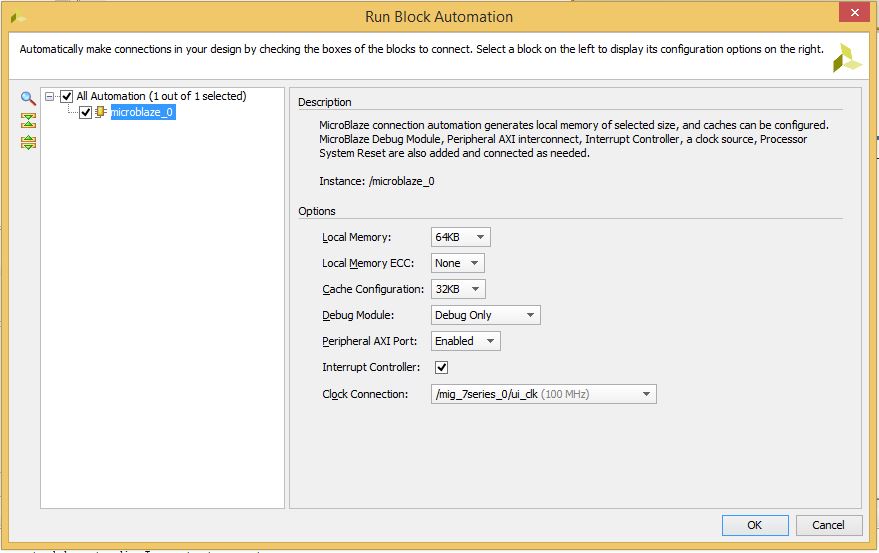879x553 pixels.
Task: Toggle the All Automation checkbox
Action: tap(67, 96)
